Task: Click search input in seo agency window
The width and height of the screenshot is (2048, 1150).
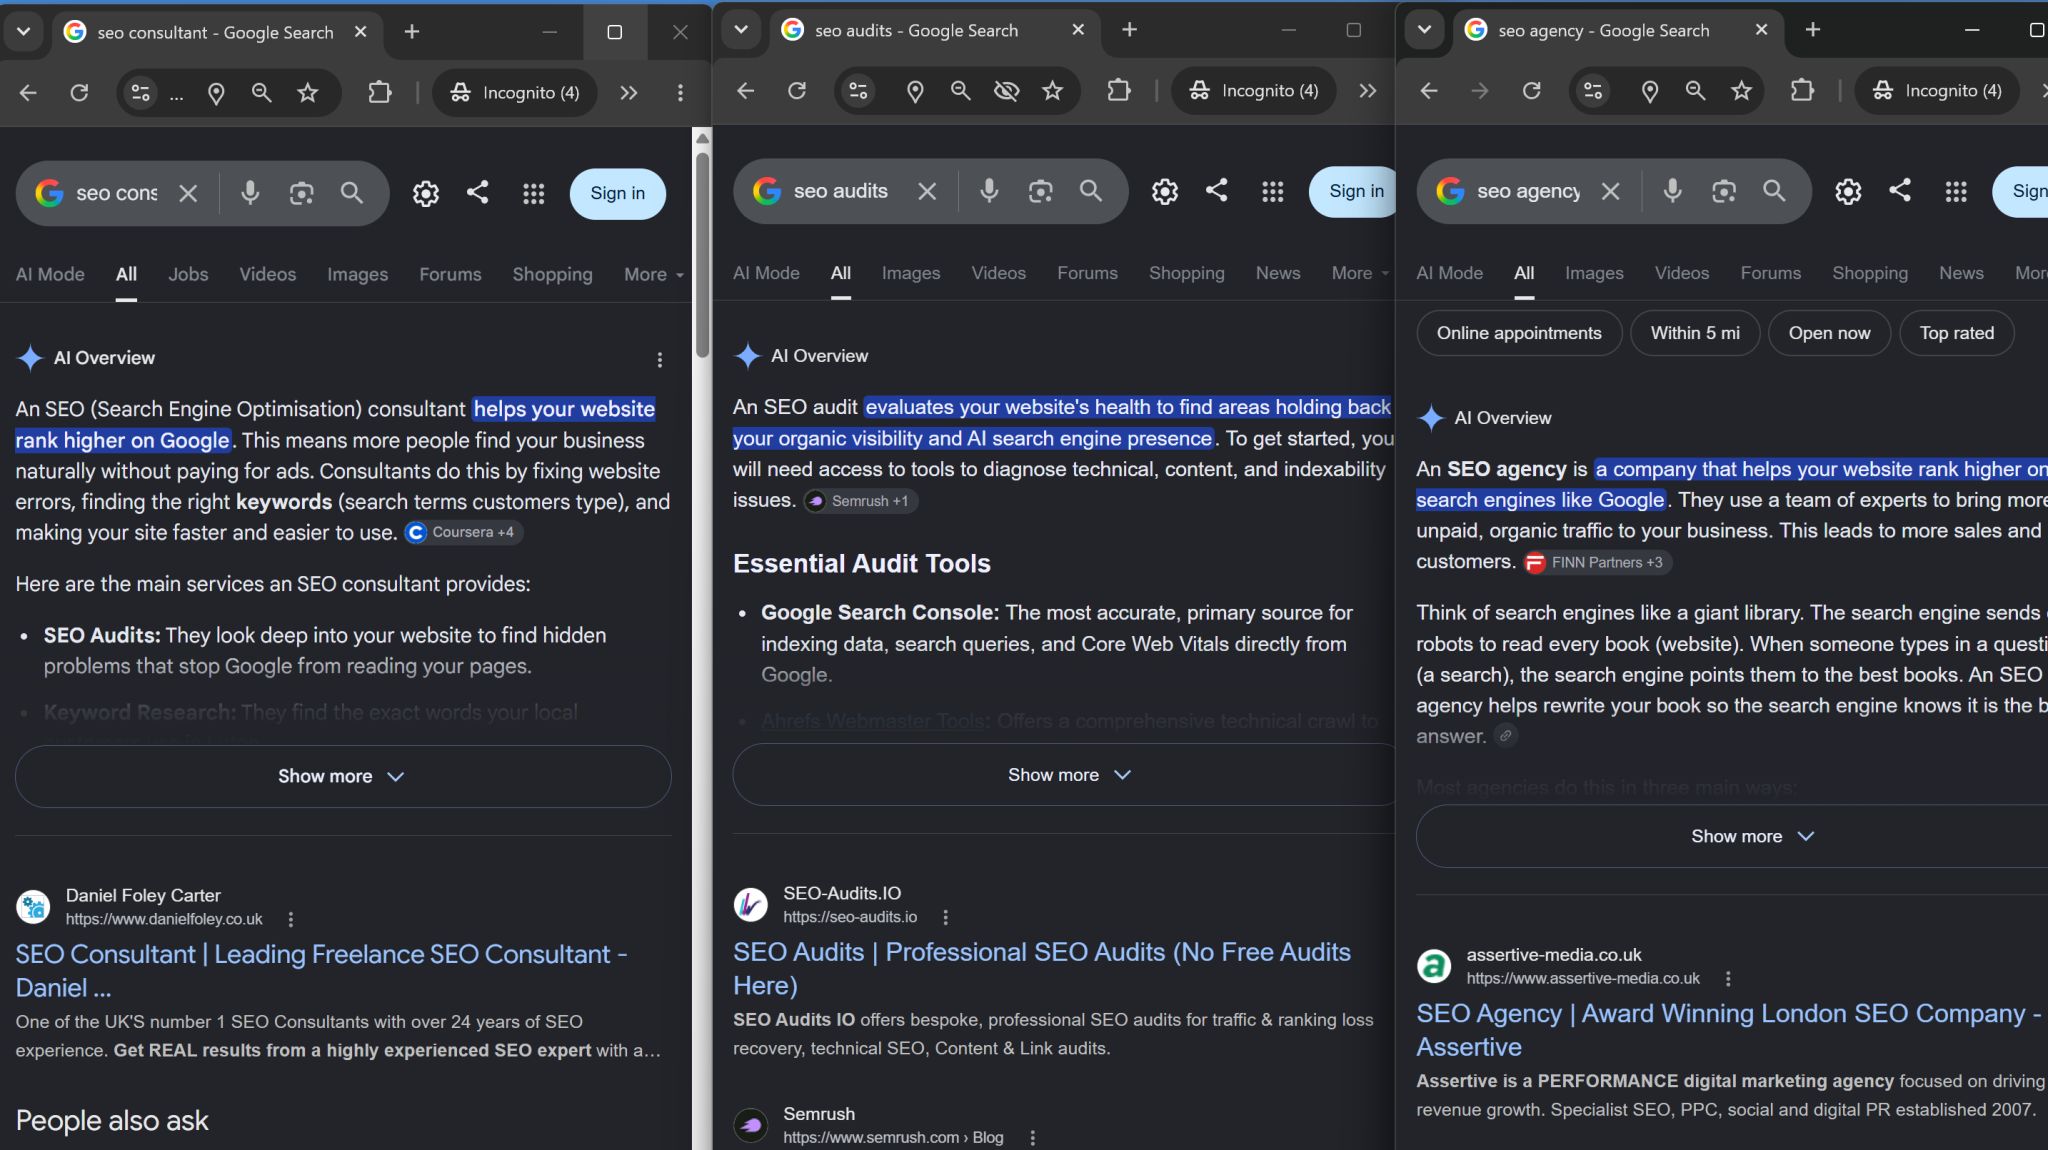Action: pos(1529,191)
